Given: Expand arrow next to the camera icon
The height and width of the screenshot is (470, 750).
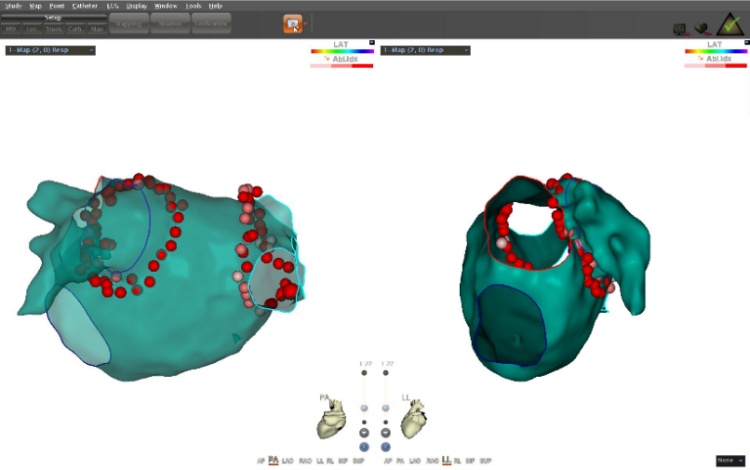Looking at the screenshot, I should tap(307, 23).
